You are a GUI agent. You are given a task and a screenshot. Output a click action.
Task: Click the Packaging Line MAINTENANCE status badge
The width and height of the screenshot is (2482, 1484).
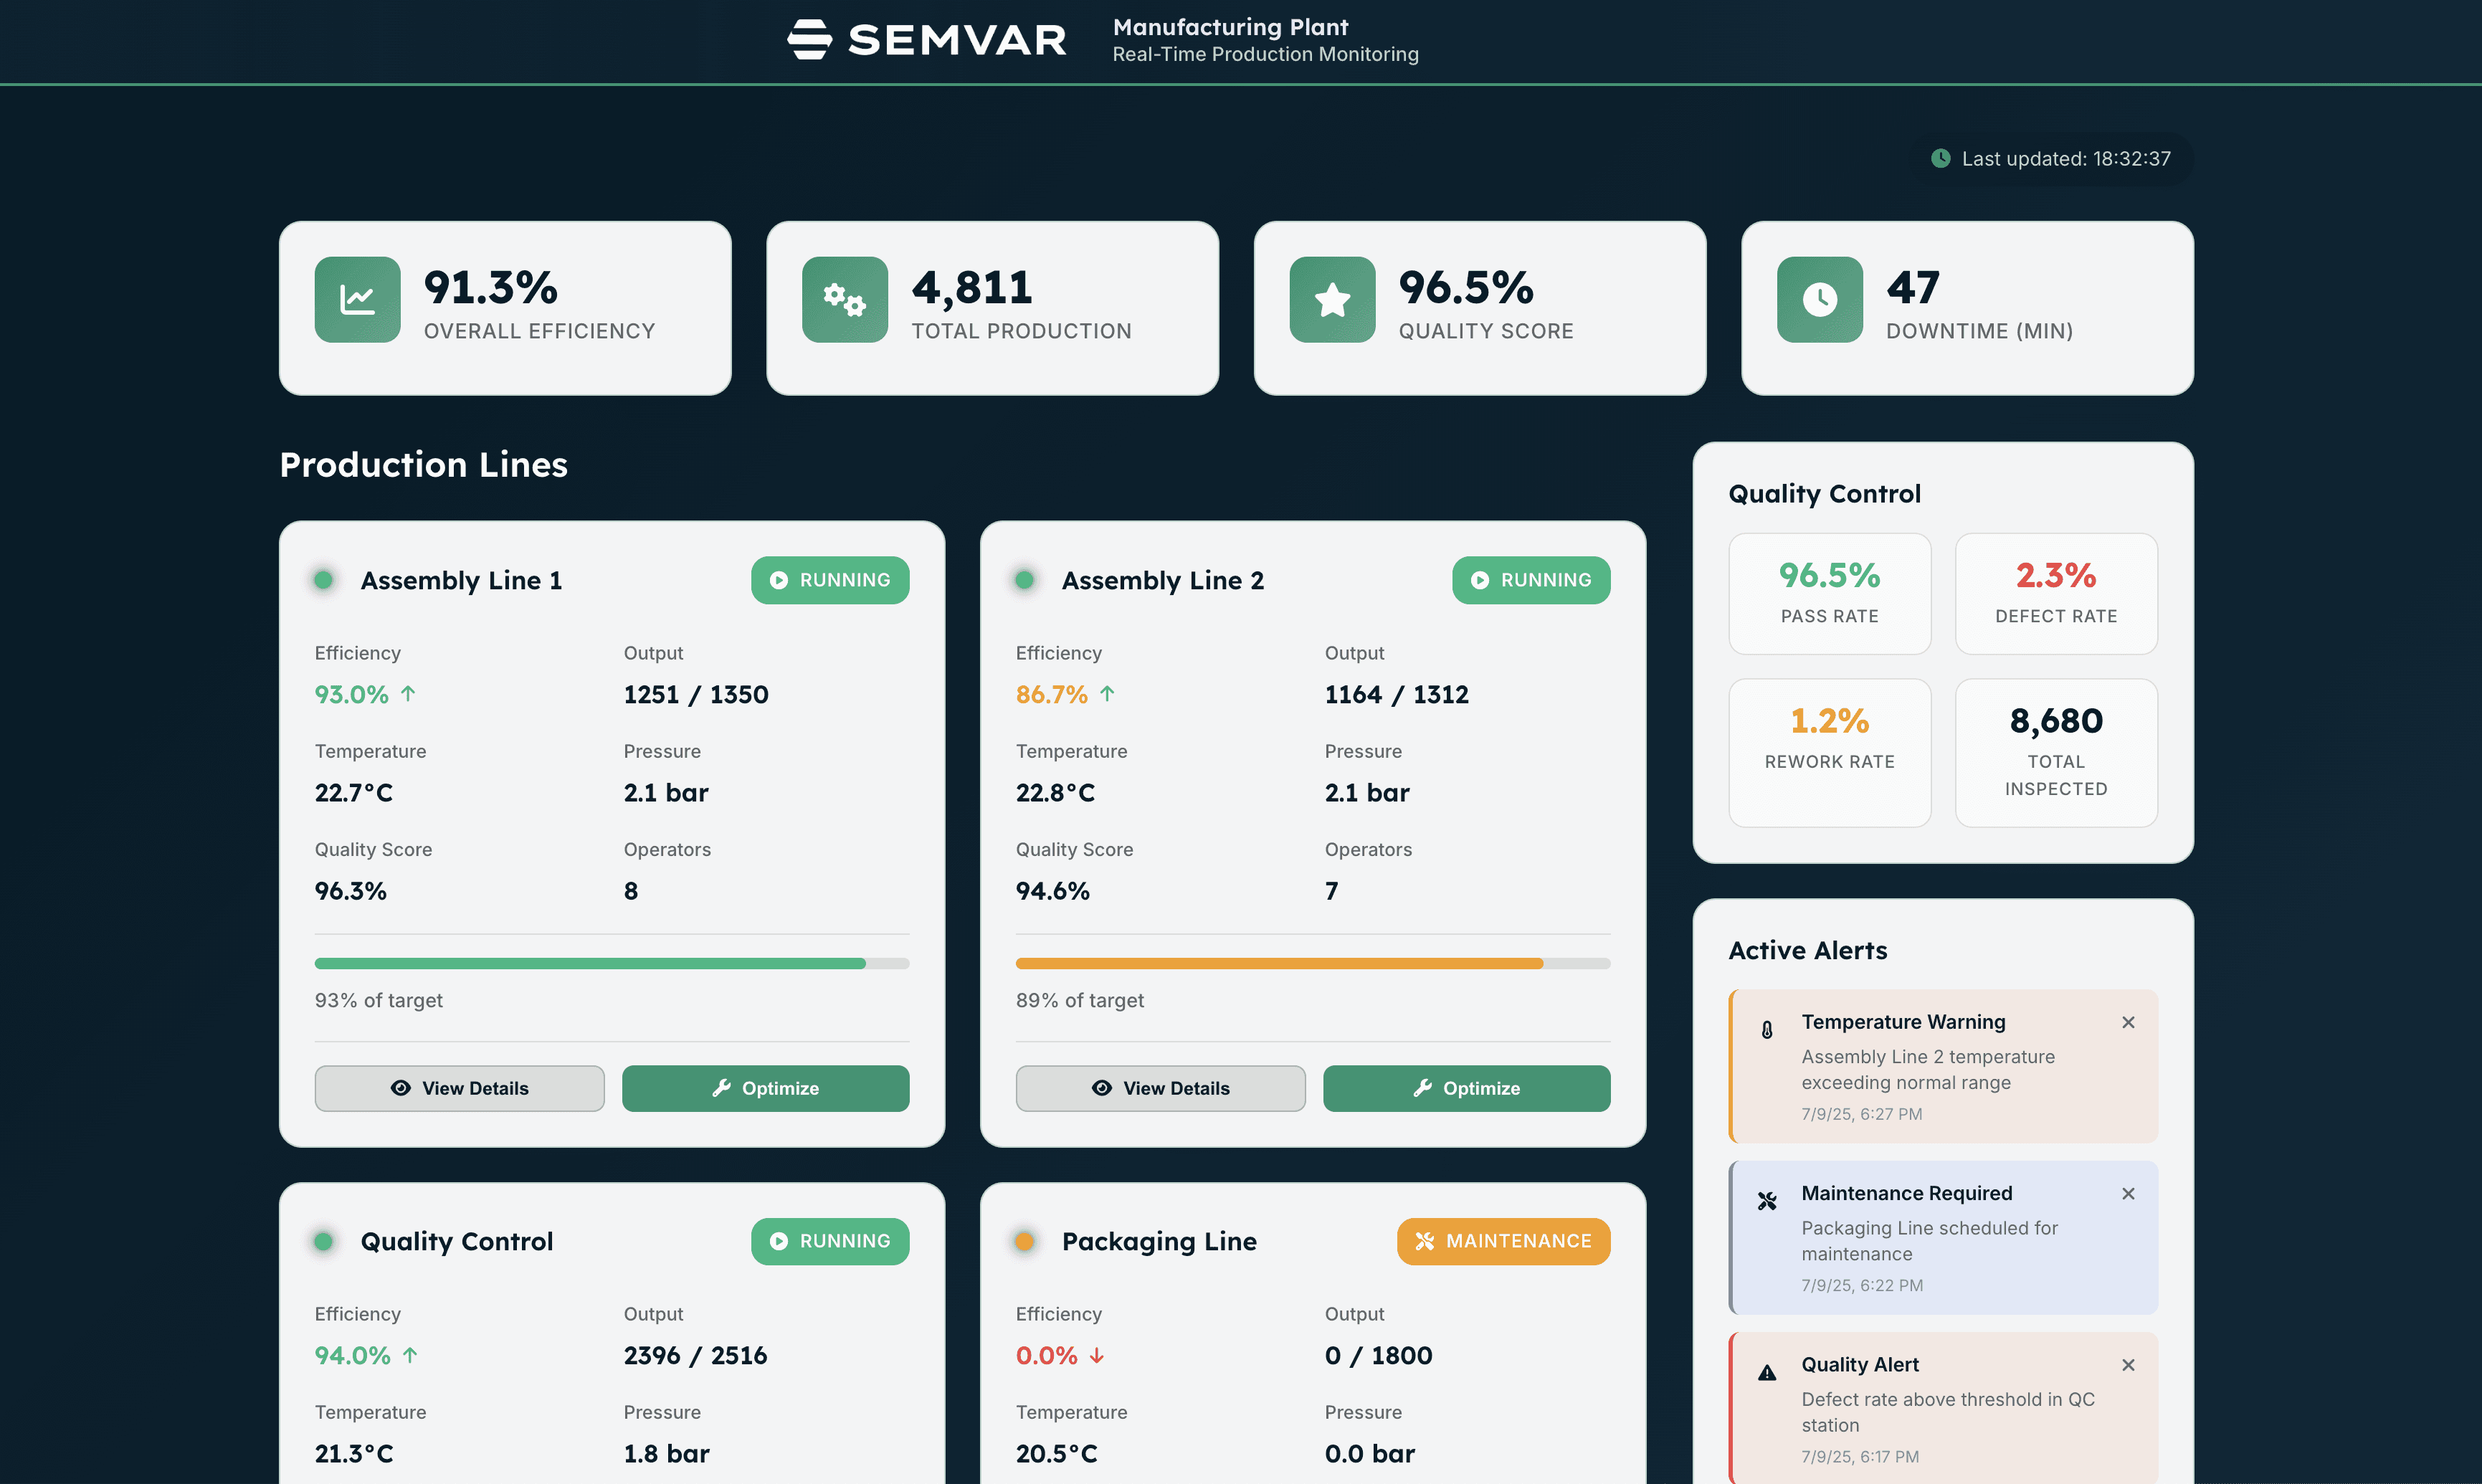click(1503, 1241)
